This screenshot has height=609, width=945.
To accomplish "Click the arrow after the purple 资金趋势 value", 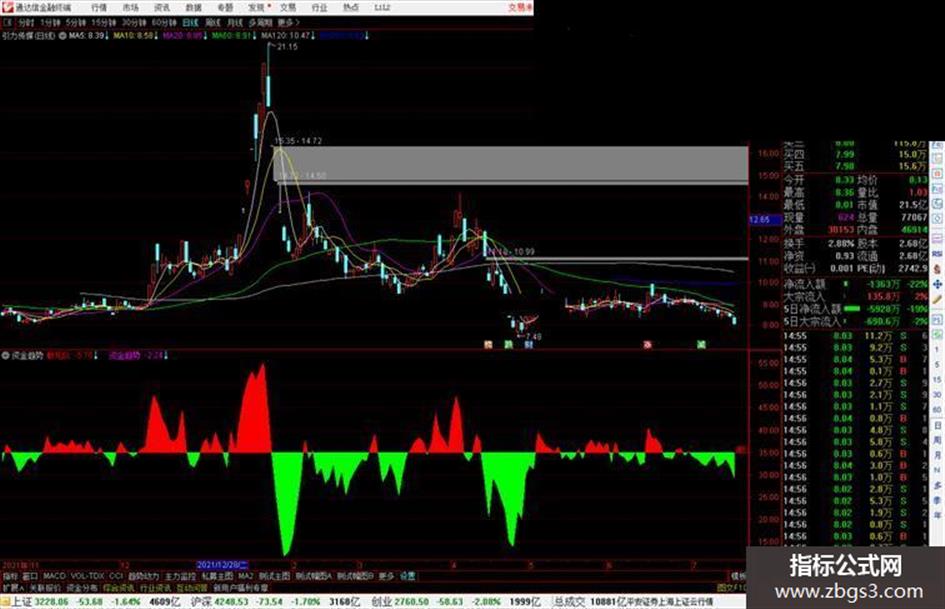I will point(166,356).
